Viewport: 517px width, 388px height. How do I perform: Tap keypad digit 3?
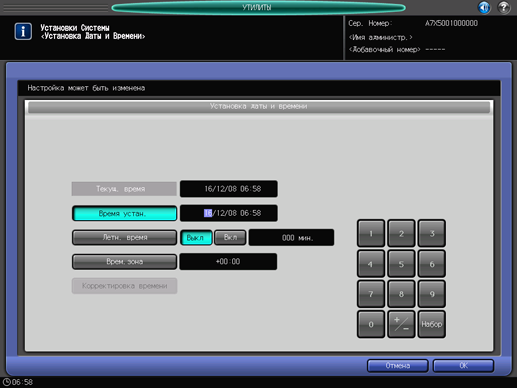[x=432, y=233]
